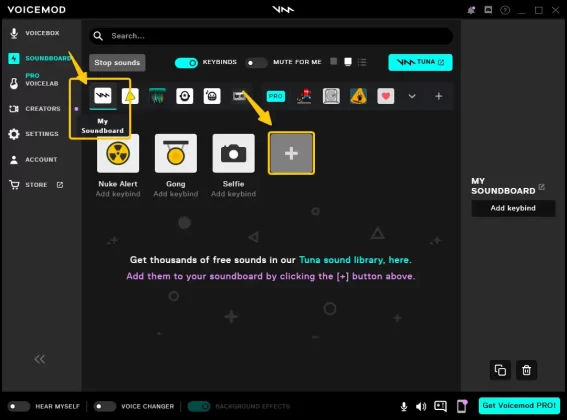Open the Creators page

[35, 109]
